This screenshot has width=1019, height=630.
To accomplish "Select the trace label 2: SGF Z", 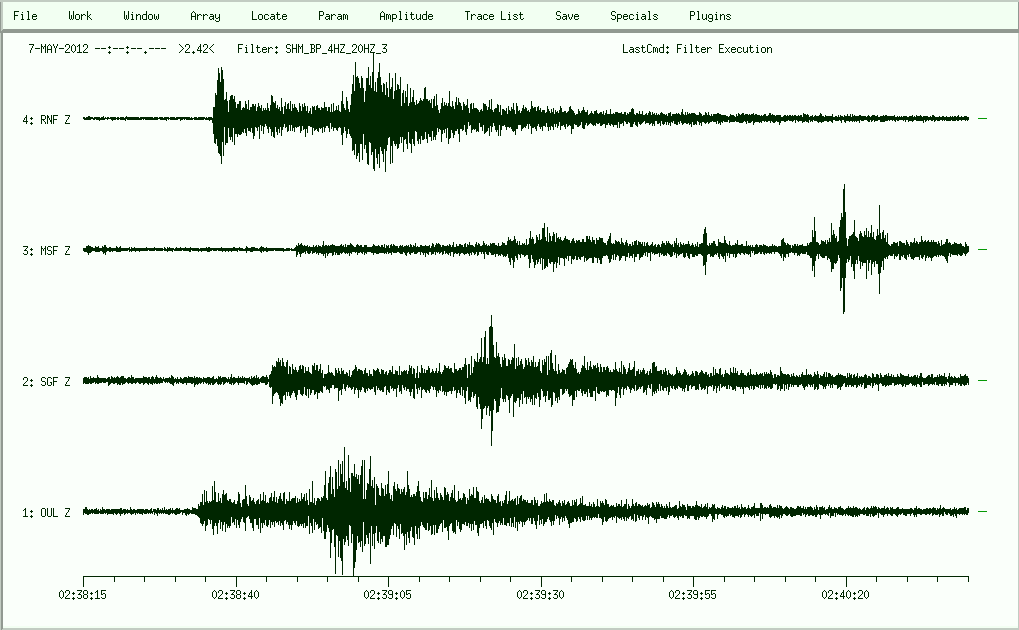I will pyautogui.click(x=47, y=382).
